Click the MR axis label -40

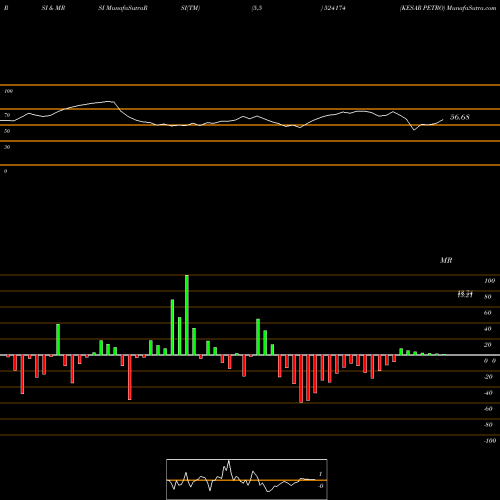tap(488, 393)
